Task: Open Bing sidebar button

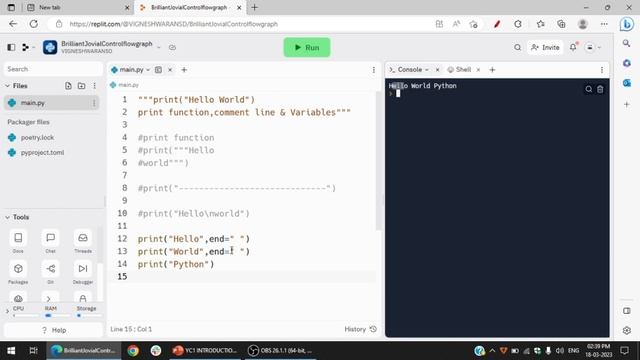Action: 627,24
